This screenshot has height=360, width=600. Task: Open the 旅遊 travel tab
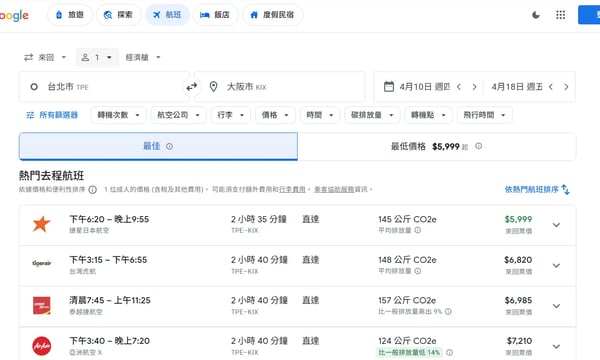pyautogui.click(x=70, y=15)
